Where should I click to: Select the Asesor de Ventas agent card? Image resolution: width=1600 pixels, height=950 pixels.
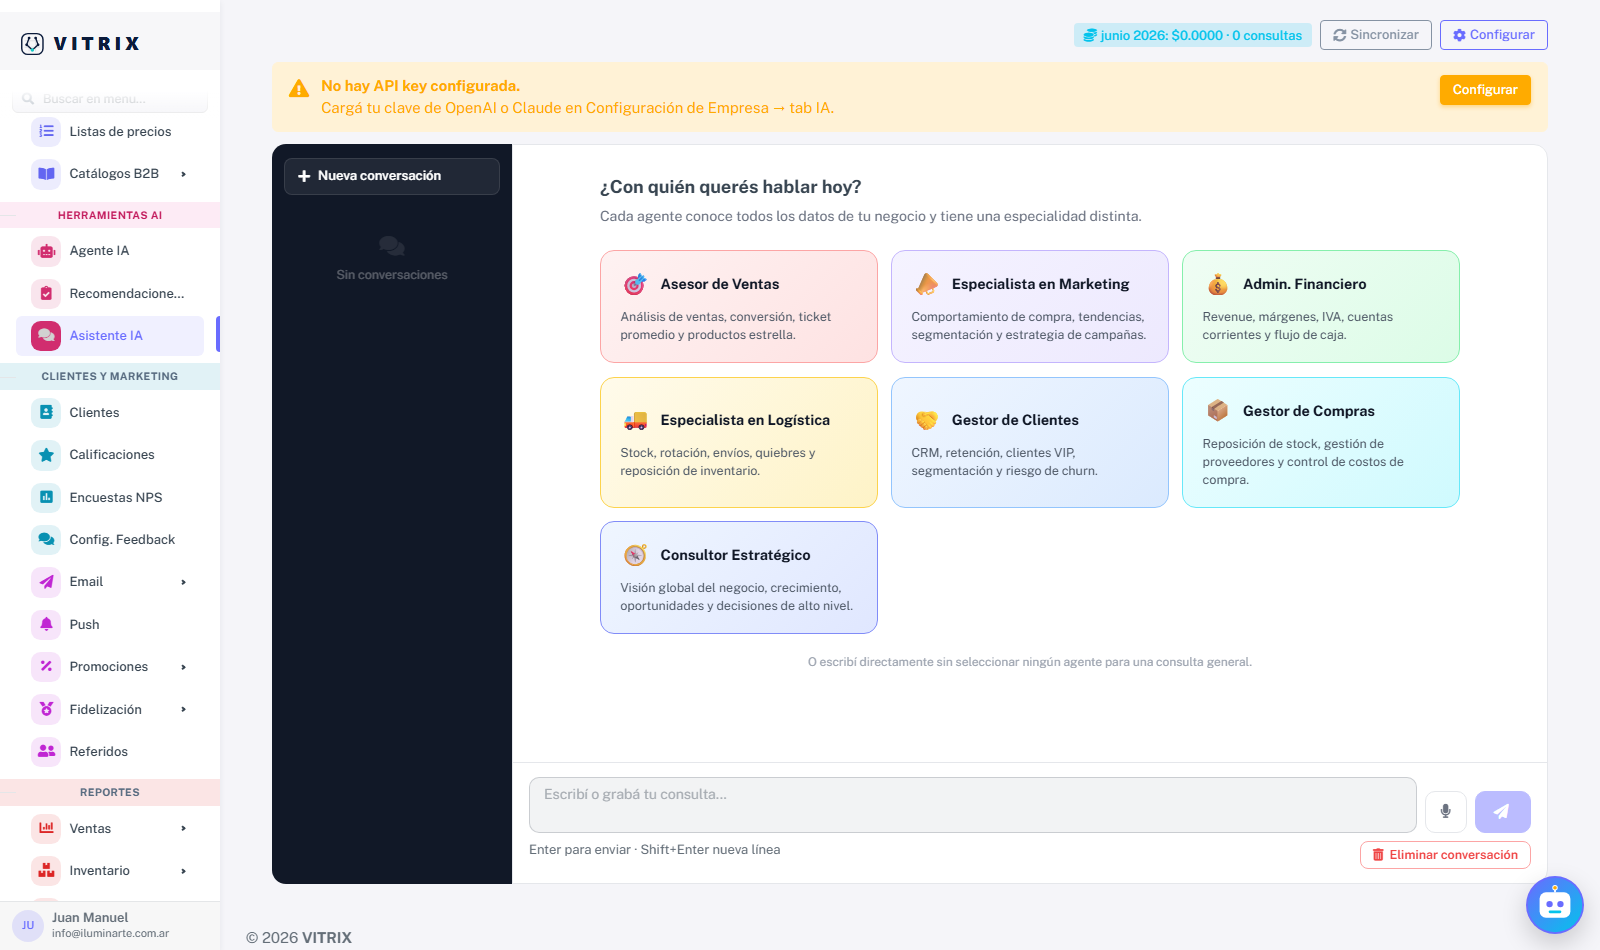click(x=739, y=306)
